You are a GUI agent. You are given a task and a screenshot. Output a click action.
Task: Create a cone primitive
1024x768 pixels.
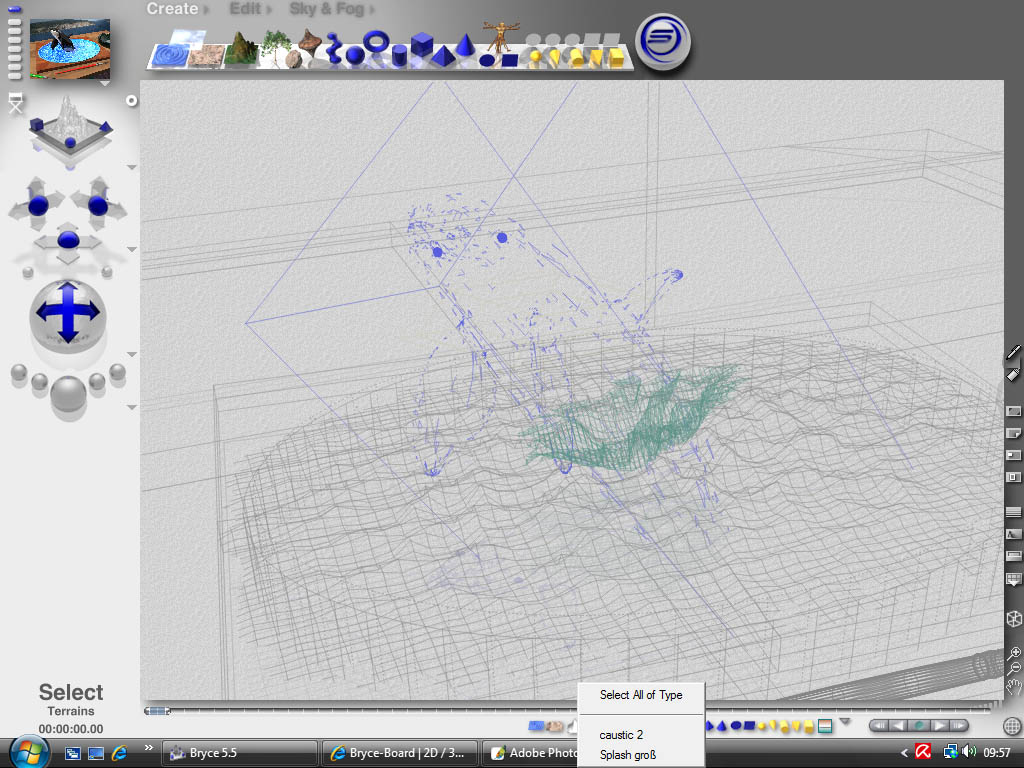pos(465,46)
